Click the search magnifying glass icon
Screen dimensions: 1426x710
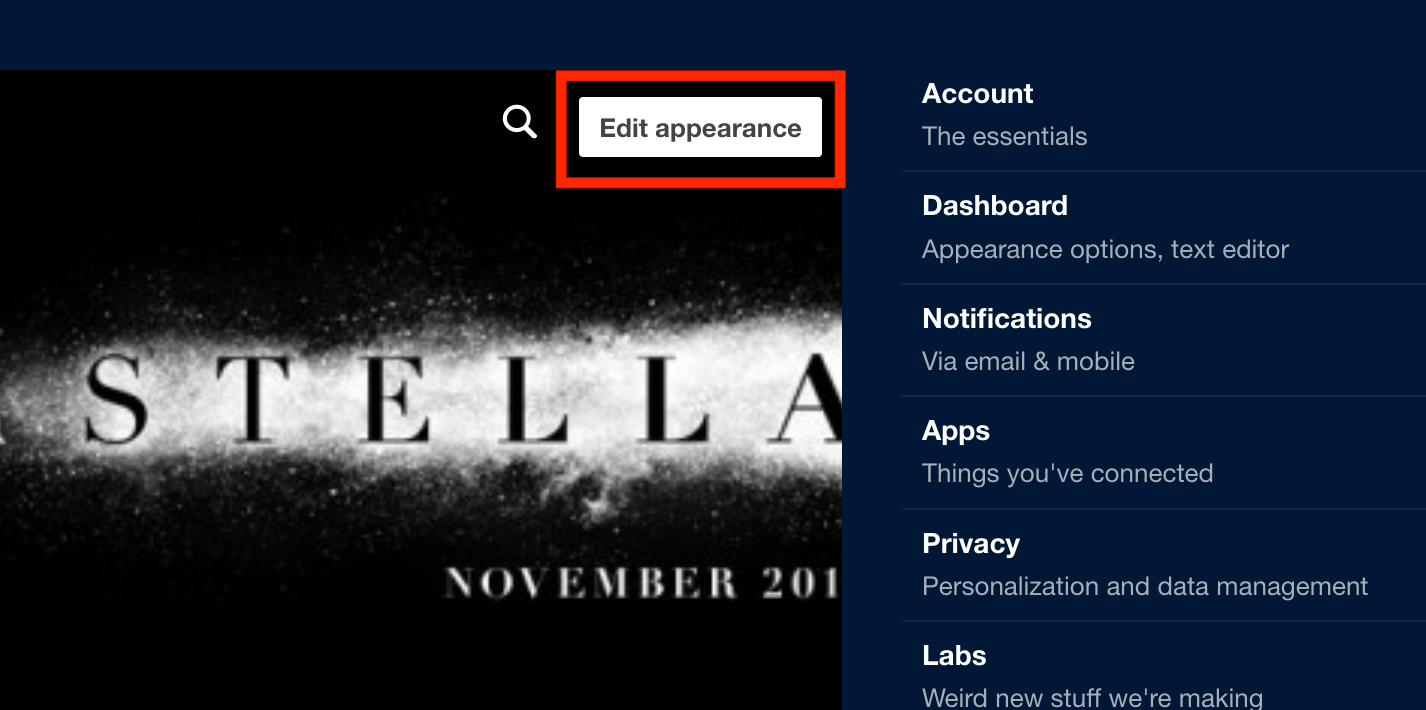pyautogui.click(x=519, y=123)
